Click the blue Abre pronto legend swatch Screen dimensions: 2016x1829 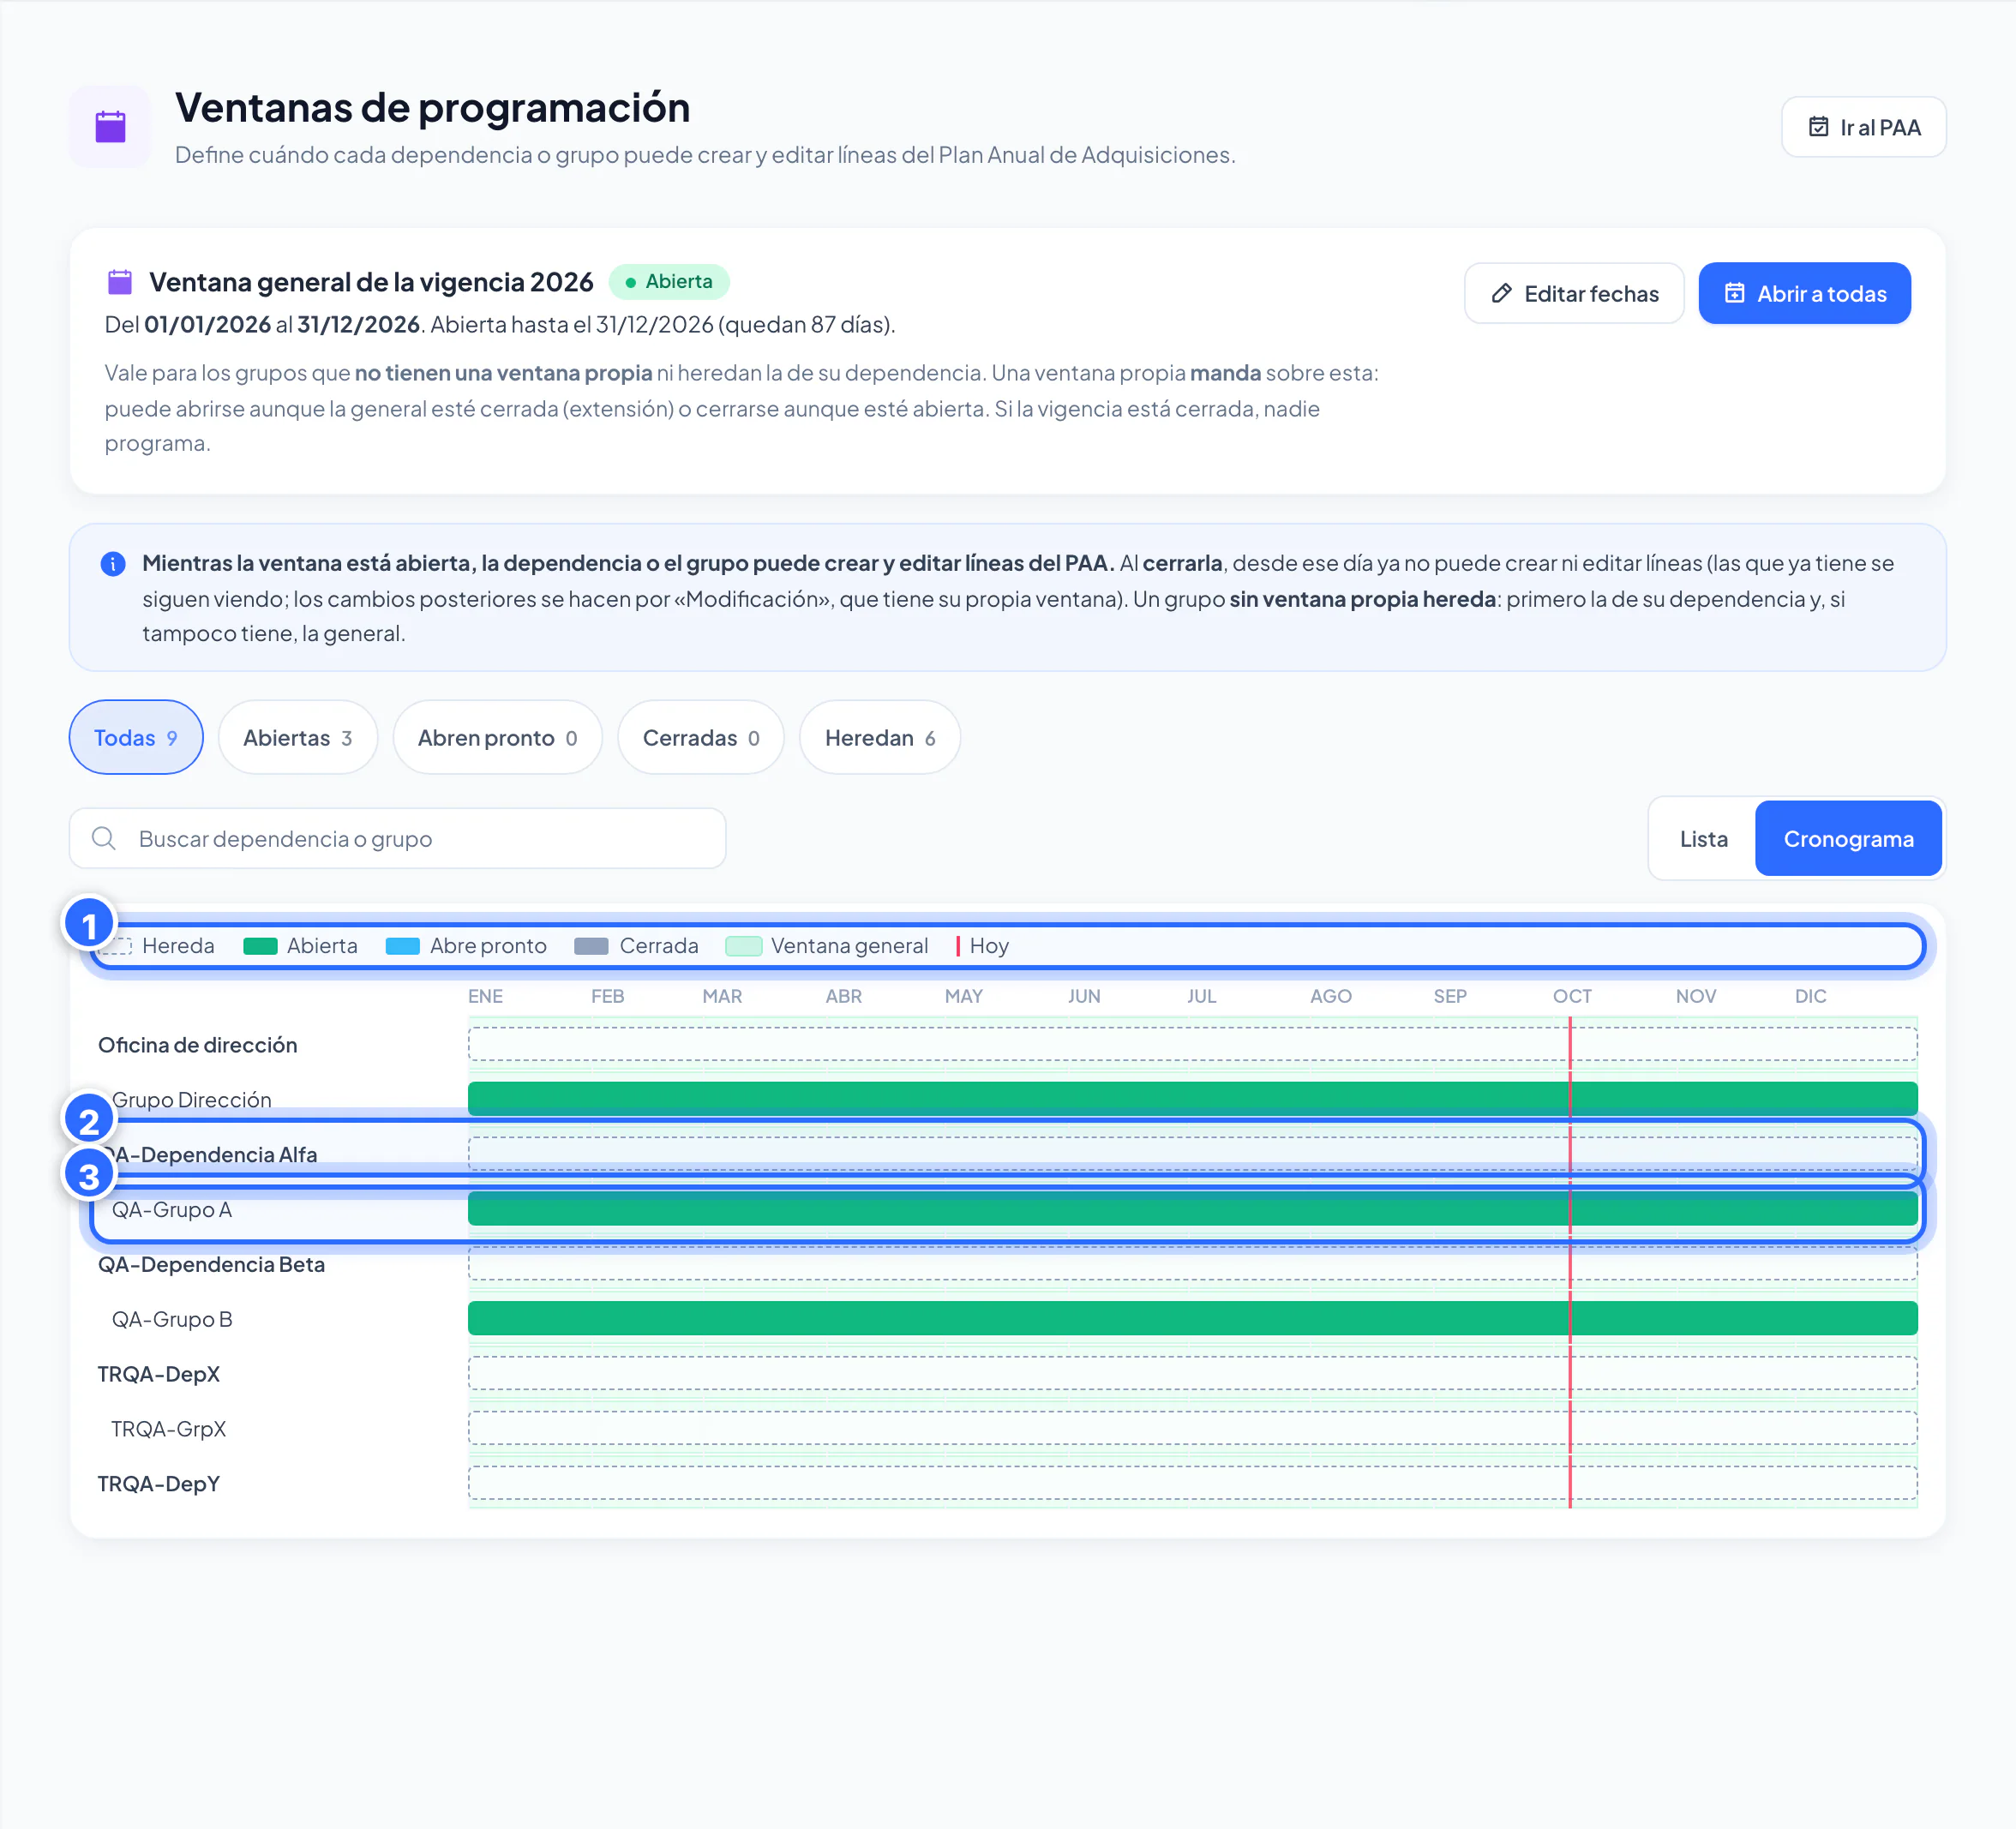(402, 947)
